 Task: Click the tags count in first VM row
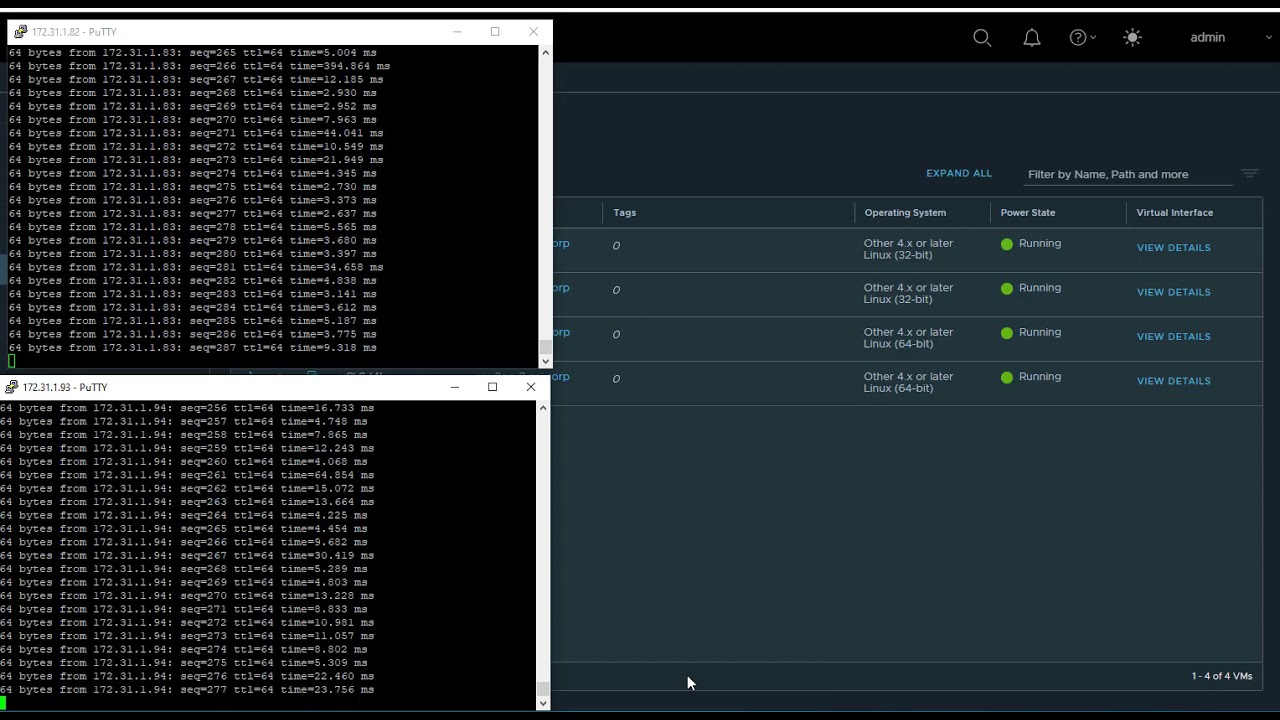[x=616, y=246]
